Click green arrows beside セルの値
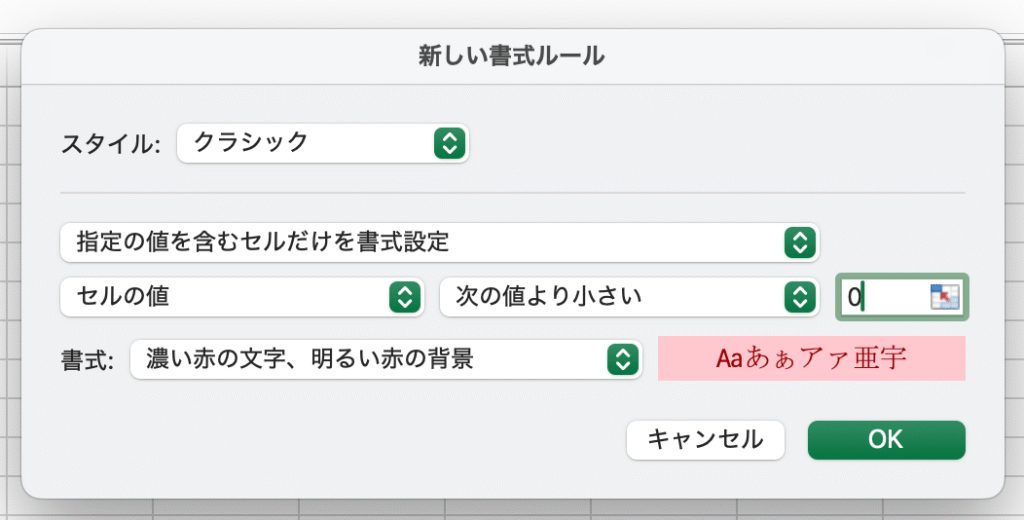 click(x=403, y=296)
